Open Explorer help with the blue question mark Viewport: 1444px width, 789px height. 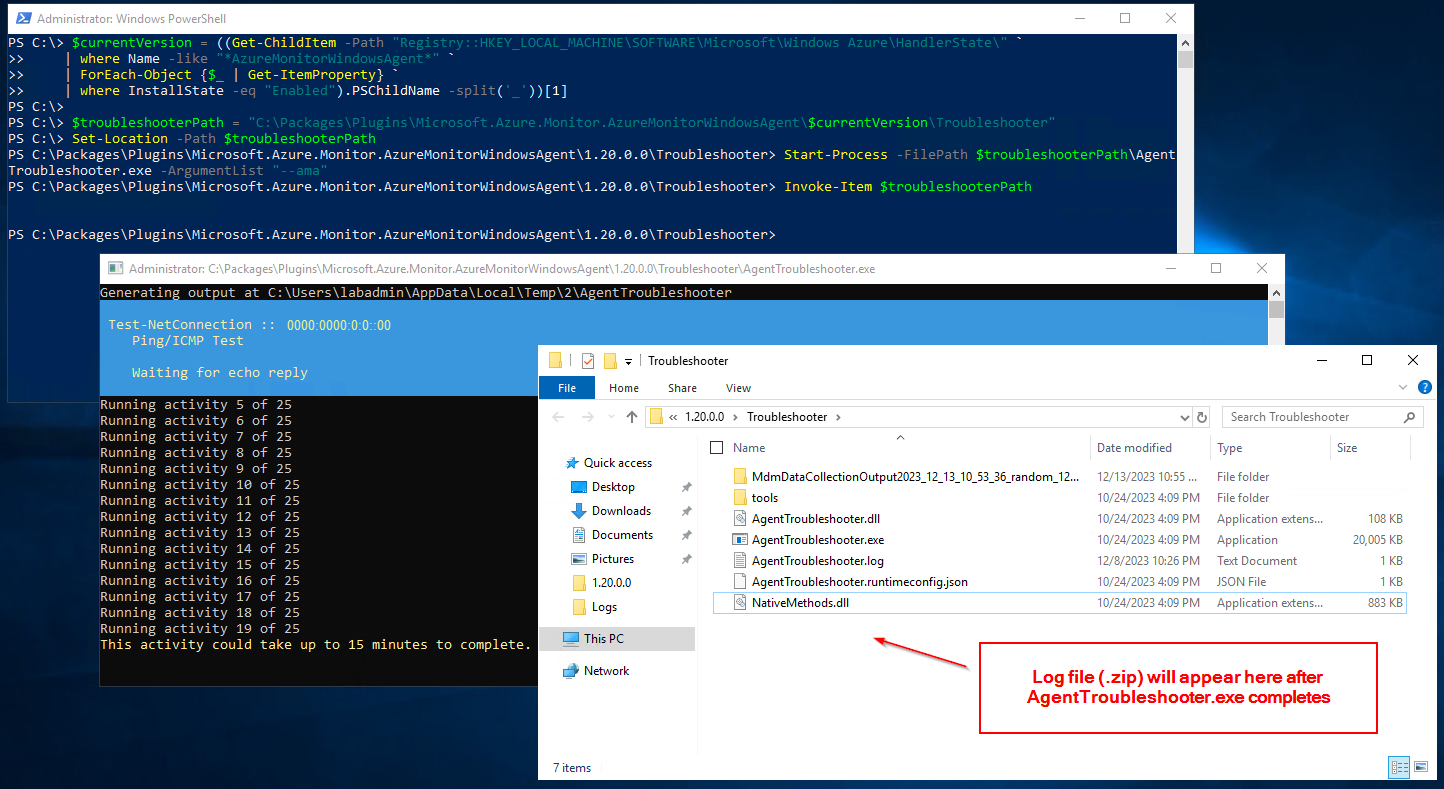coord(1425,388)
